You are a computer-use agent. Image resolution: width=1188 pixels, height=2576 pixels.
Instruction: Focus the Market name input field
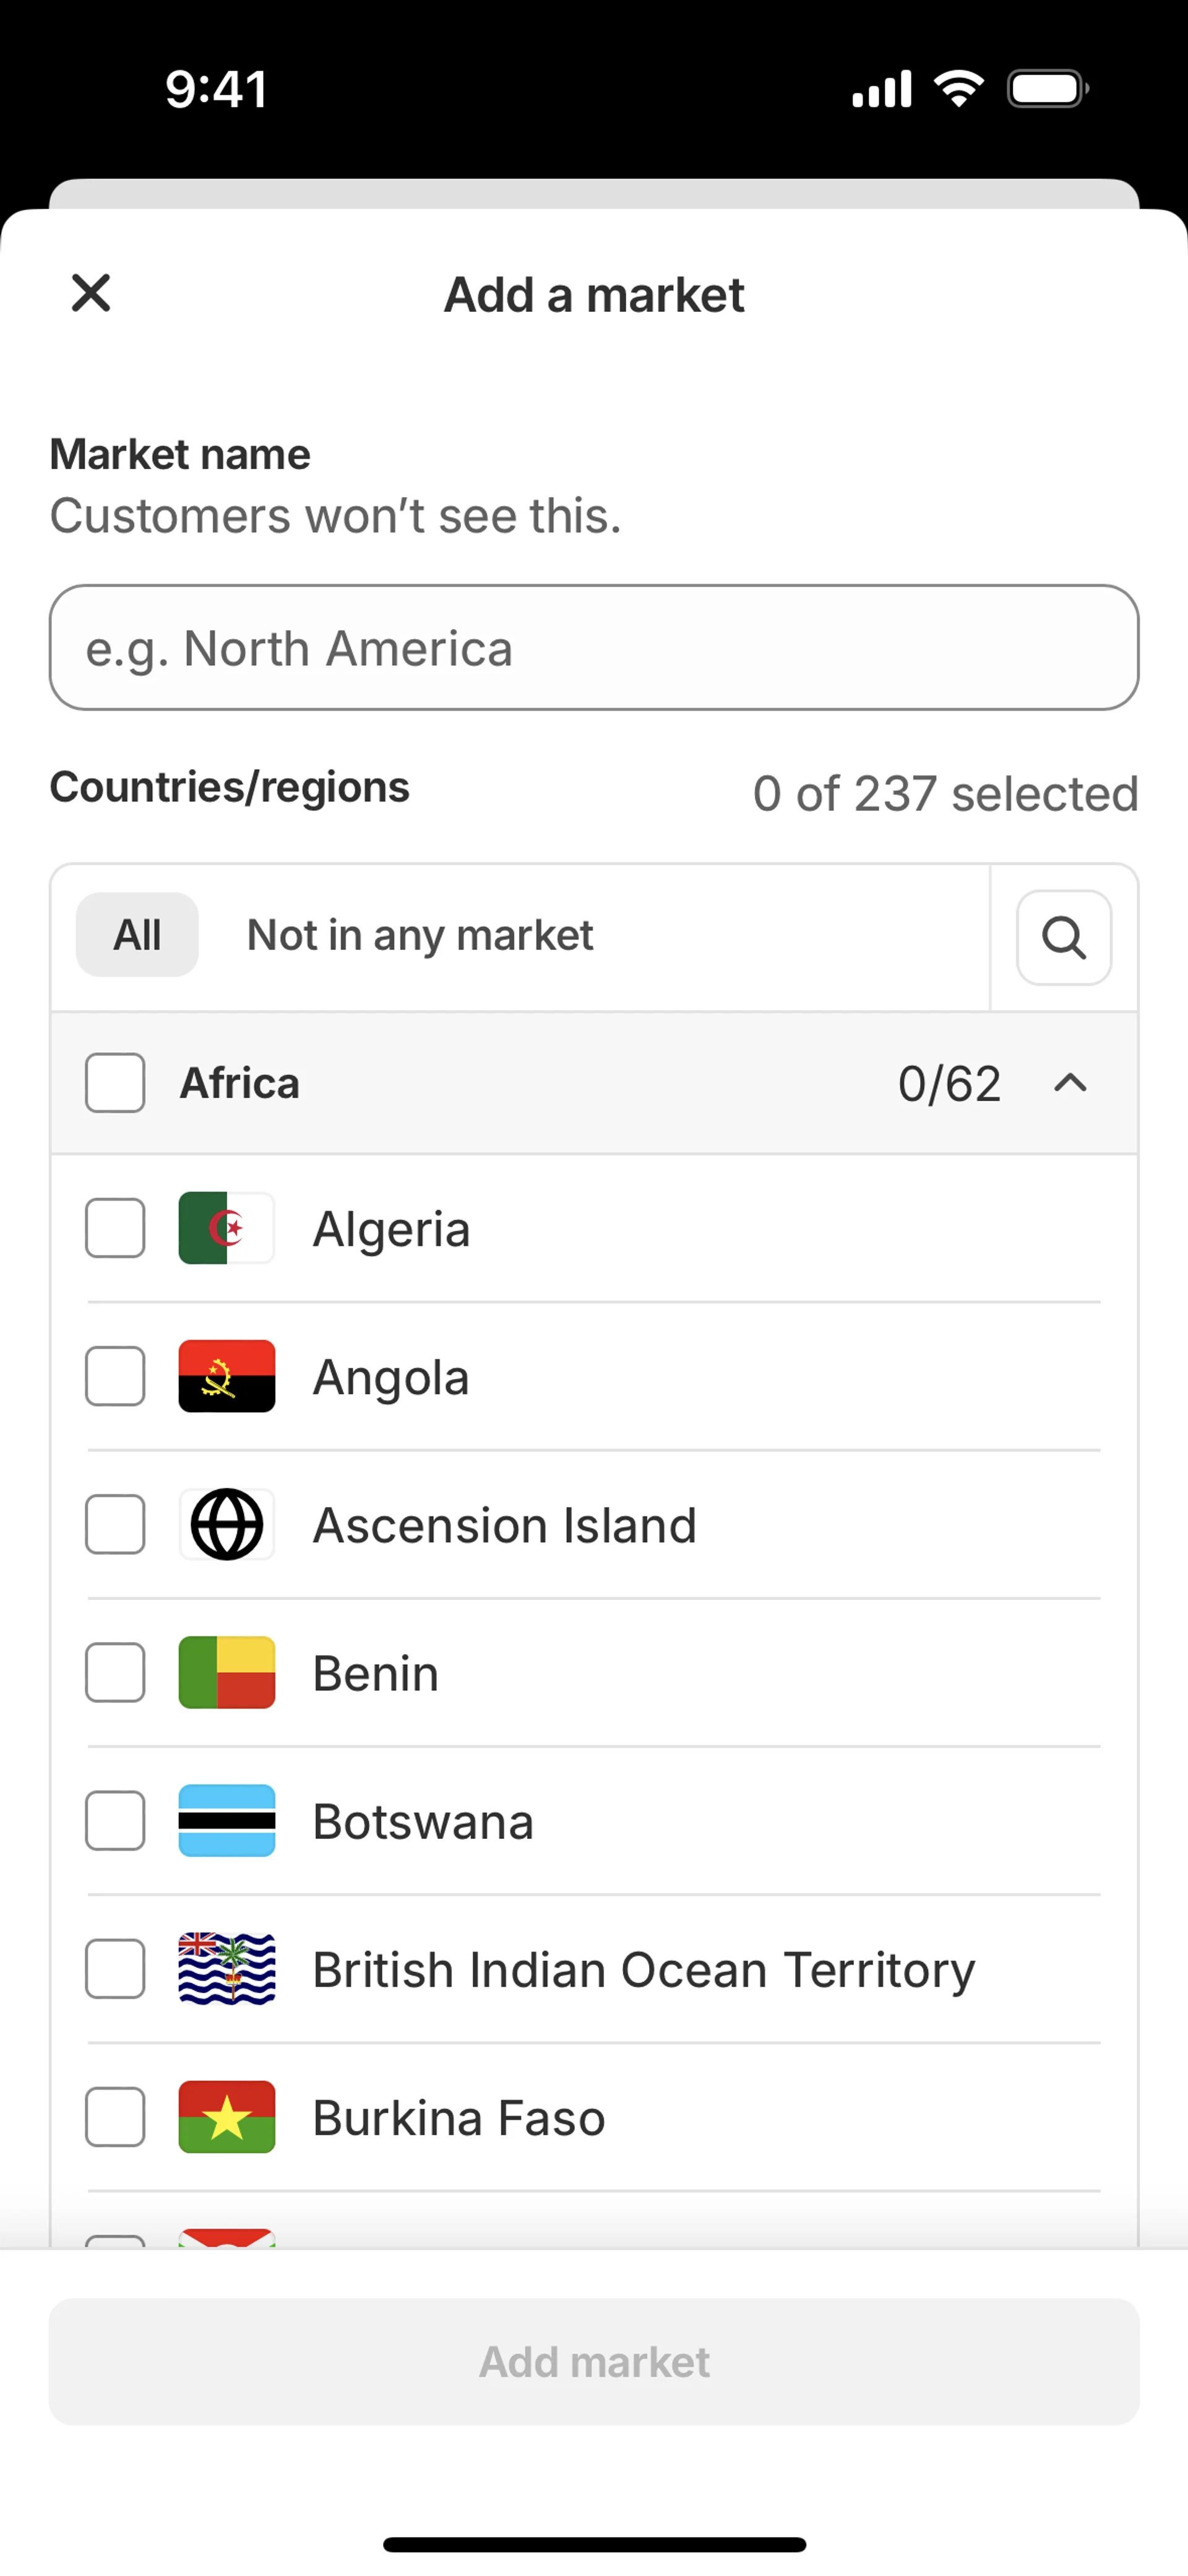coord(594,648)
